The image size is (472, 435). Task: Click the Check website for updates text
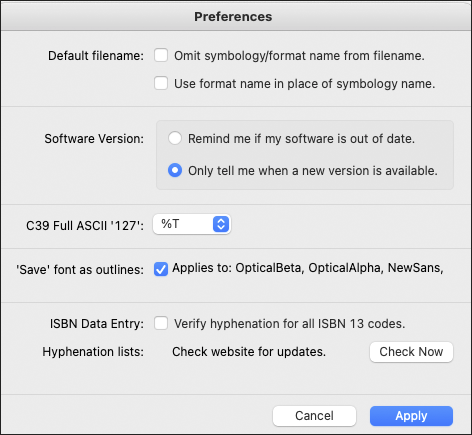click(x=249, y=352)
